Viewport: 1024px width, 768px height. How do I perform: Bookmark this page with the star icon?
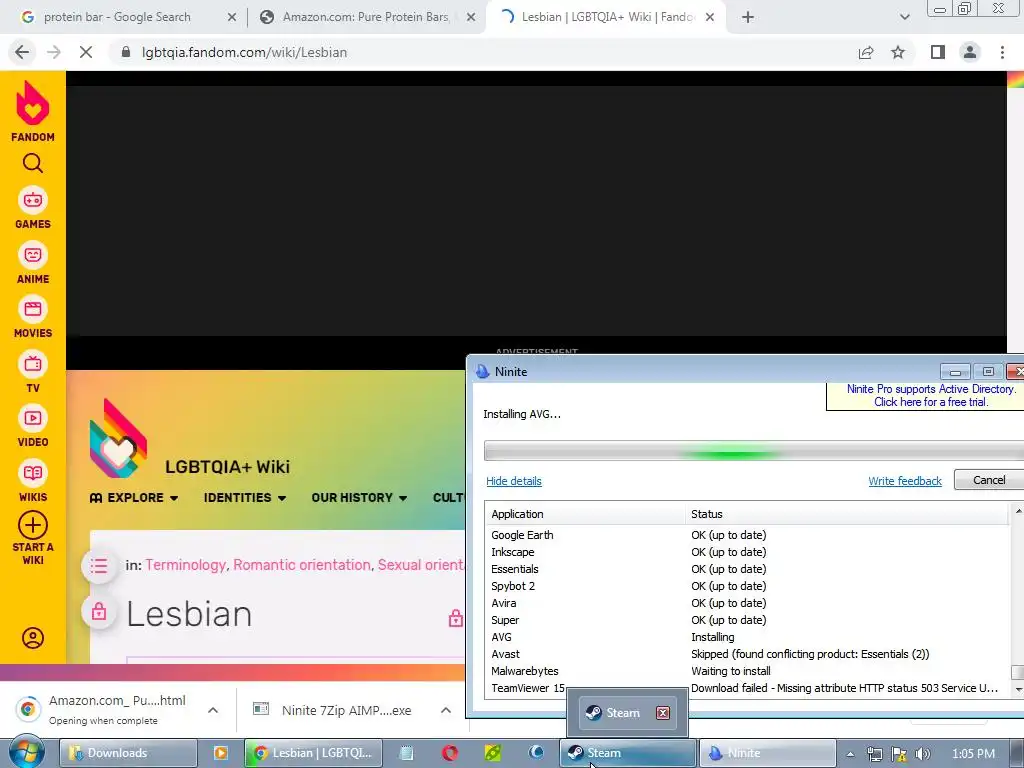[x=898, y=52]
